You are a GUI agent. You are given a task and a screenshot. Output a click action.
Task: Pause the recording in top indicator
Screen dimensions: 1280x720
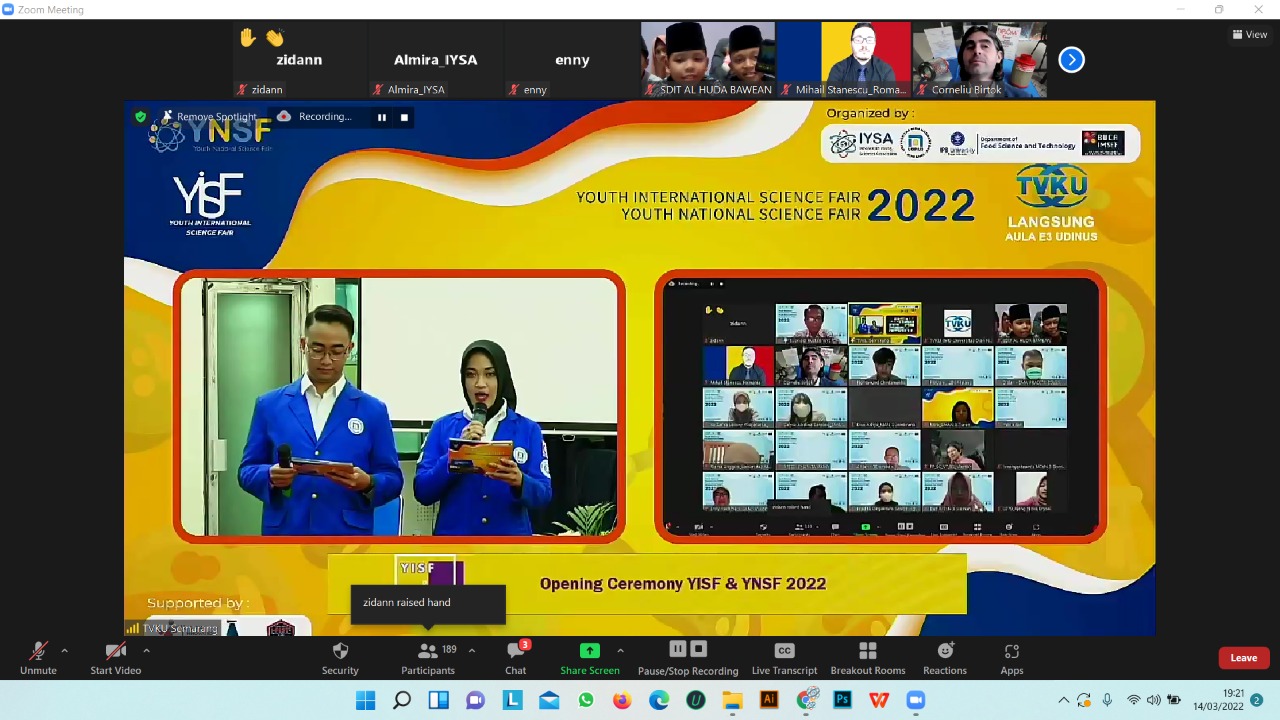tap(381, 117)
